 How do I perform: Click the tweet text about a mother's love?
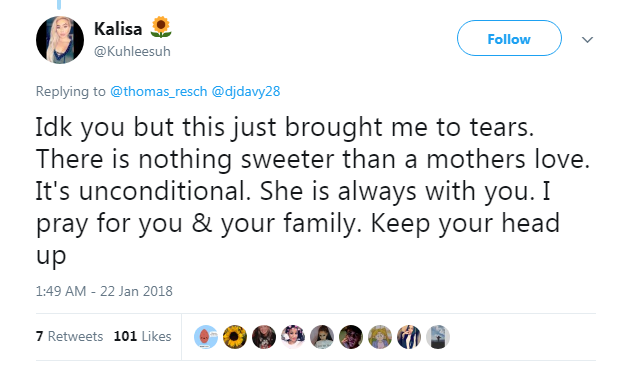(313, 191)
